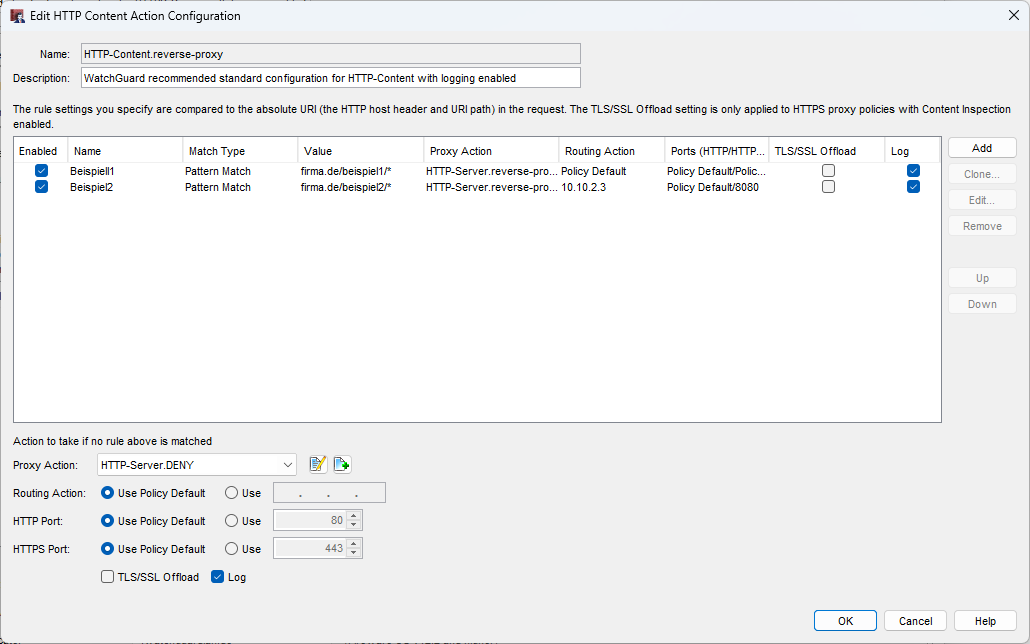Select Use Policy Default for Routing Action
The width and height of the screenshot is (1030, 644).
click(107, 493)
